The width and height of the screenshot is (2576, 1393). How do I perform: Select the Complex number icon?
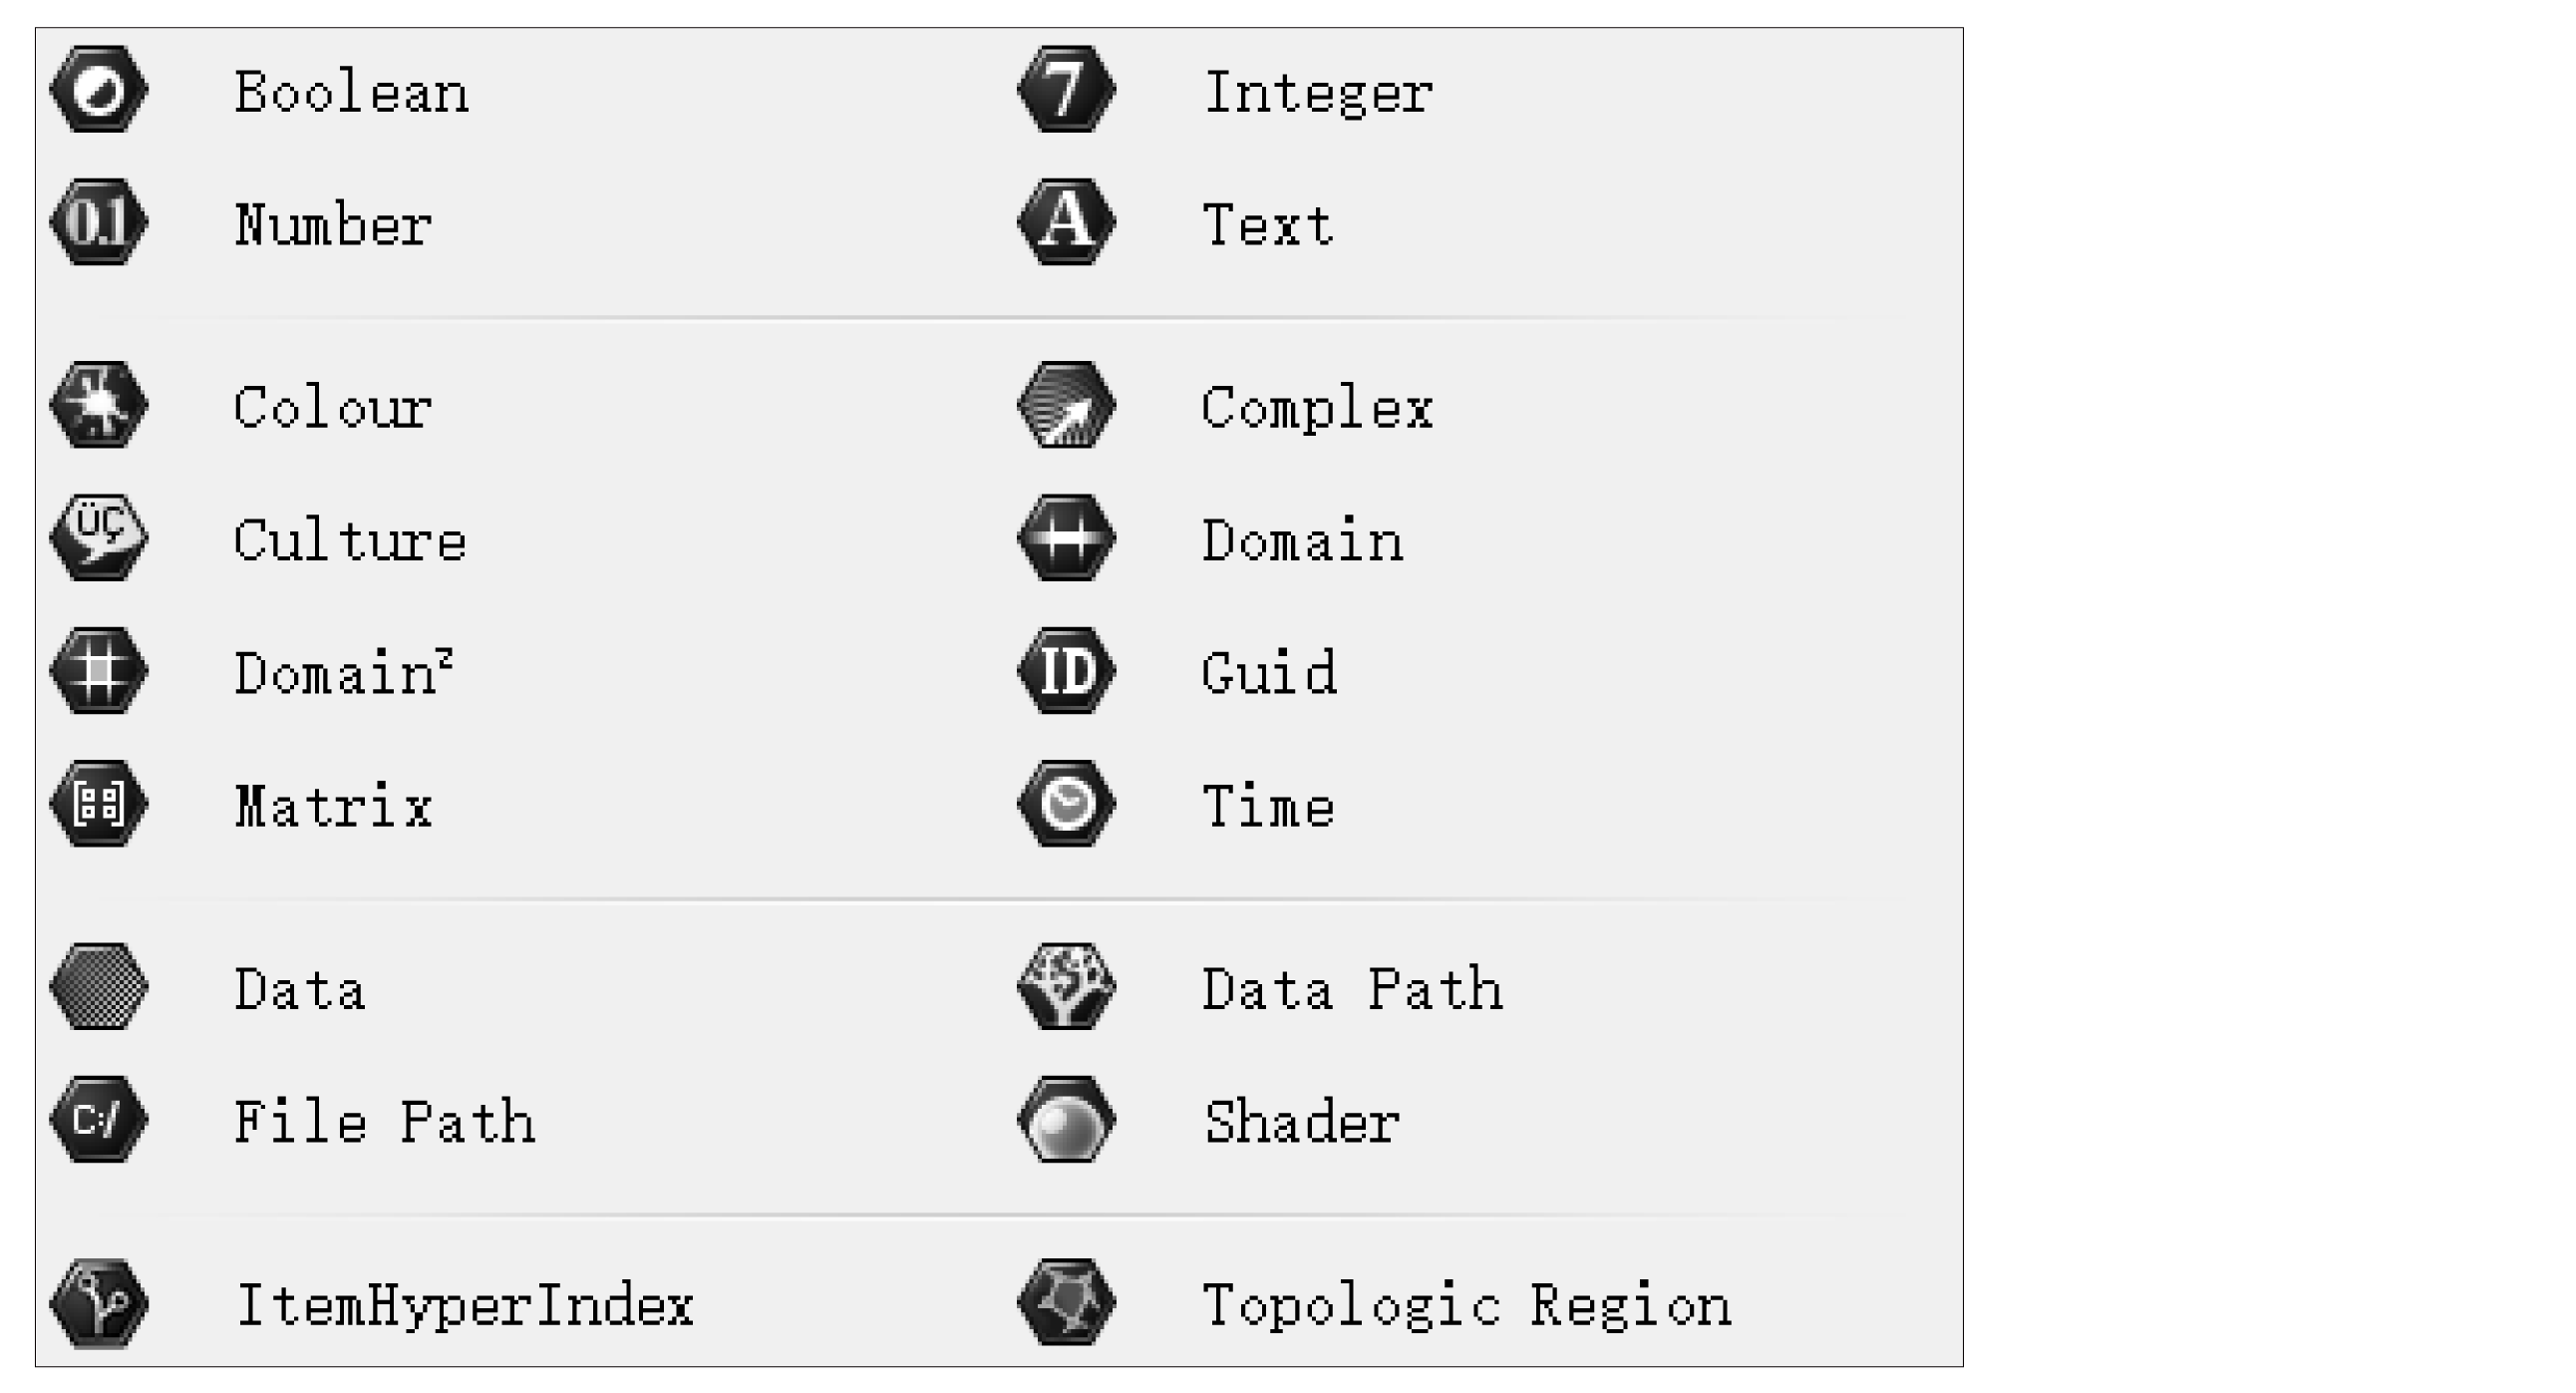coord(1067,405)
